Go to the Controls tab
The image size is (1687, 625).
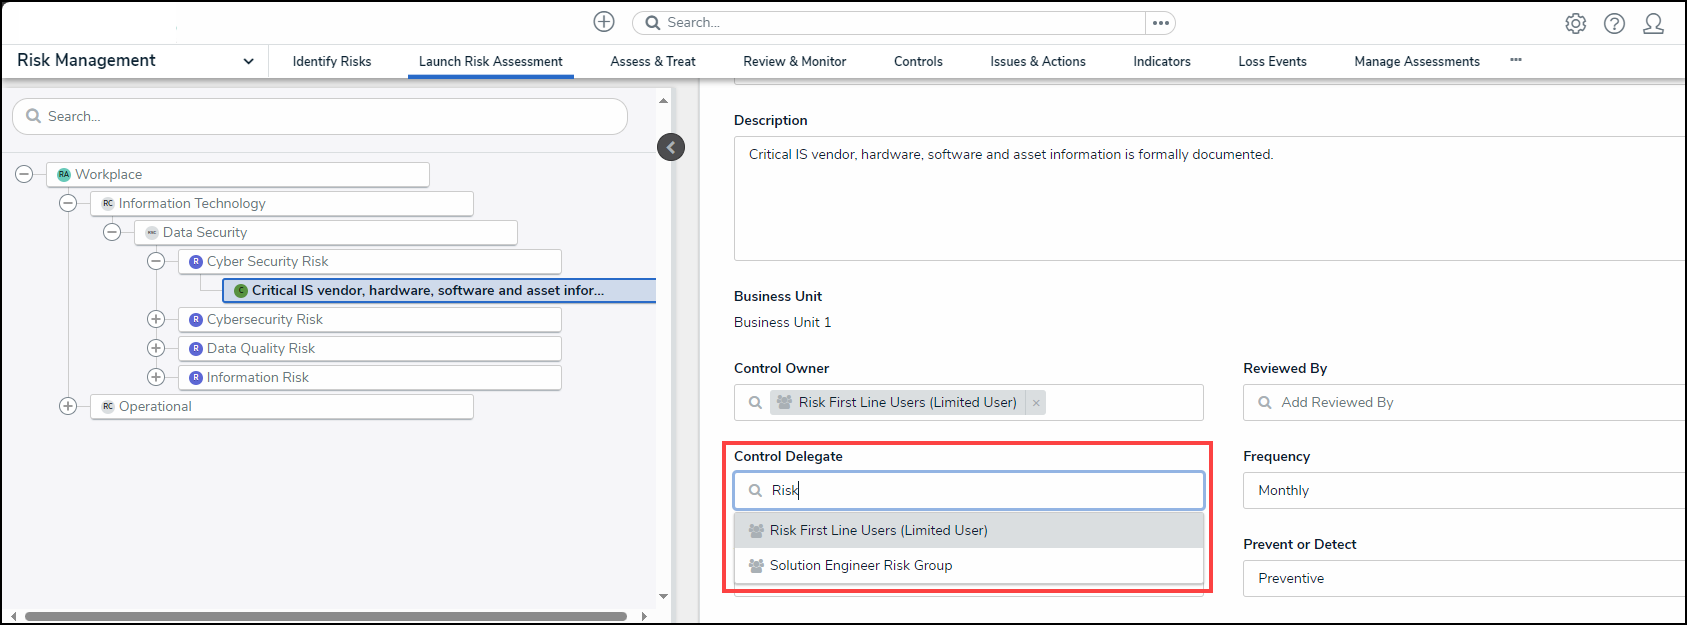(x=918, y=62)
